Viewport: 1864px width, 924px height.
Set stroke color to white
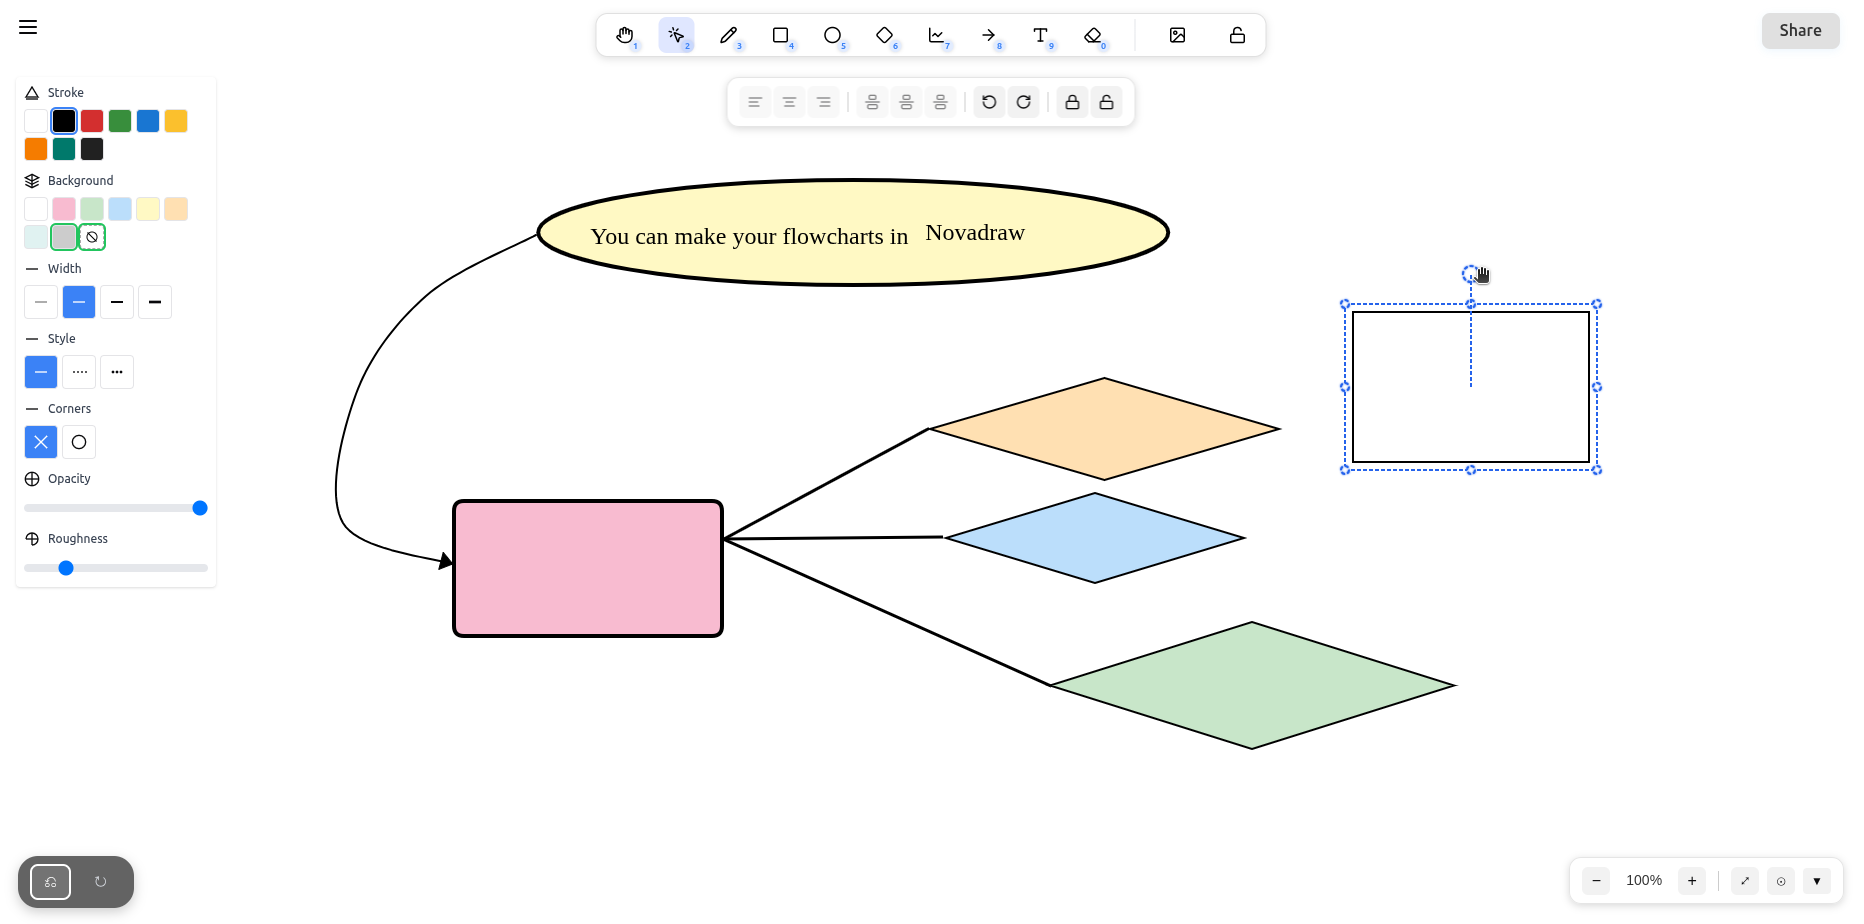click(36, 121)
